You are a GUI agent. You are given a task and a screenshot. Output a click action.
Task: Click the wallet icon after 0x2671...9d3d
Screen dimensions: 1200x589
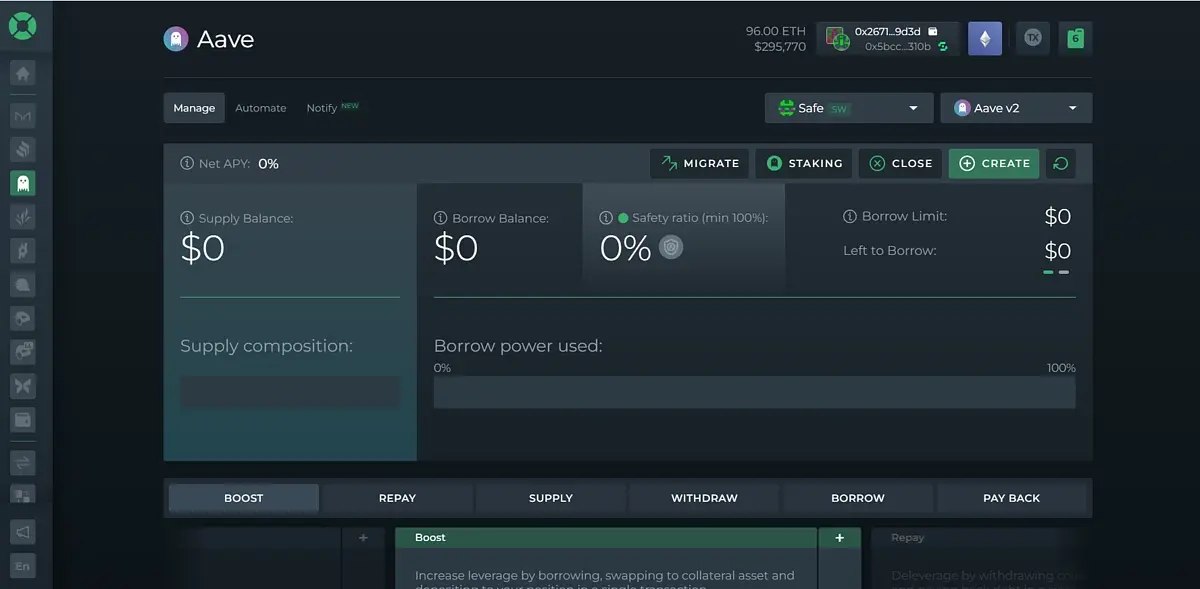point(933,31)
